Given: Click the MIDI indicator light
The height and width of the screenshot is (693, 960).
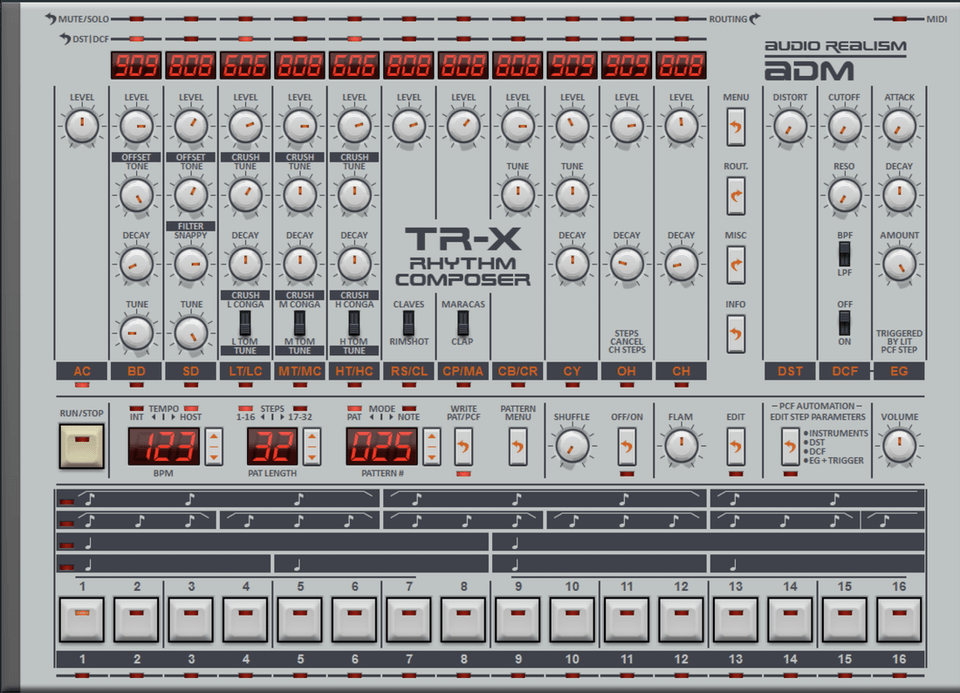Looking at the screenshot, I should (899, 19).
